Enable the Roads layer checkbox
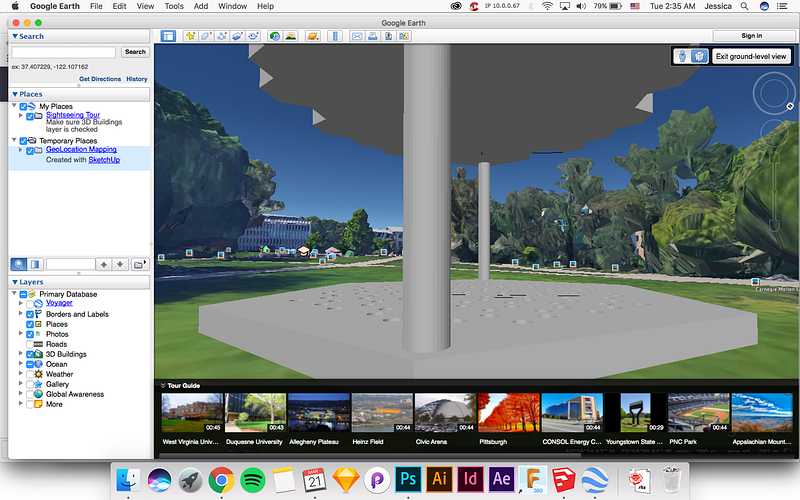This screenshot has height=500, width=800. [30, 344]
